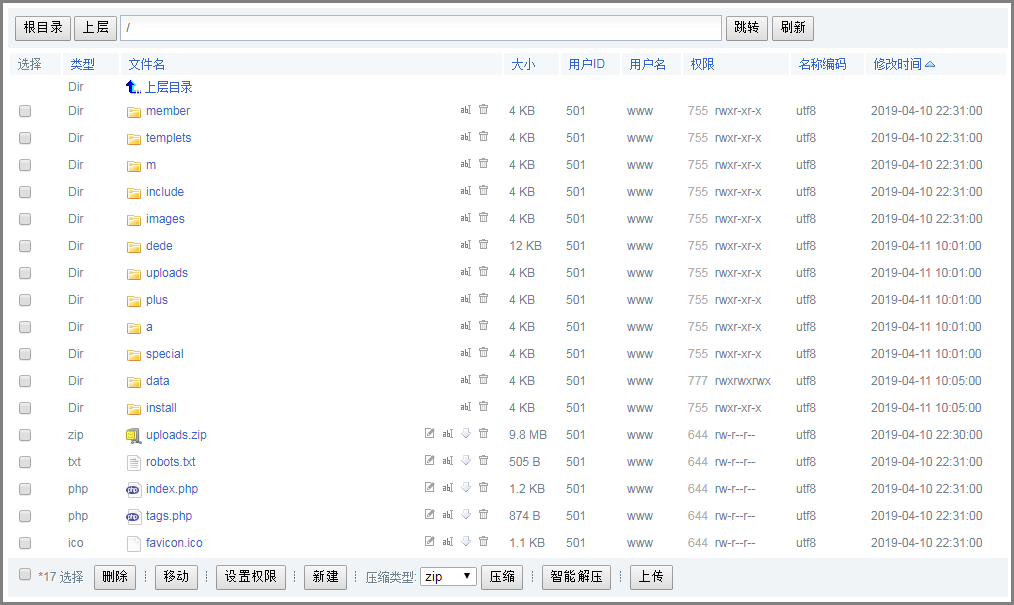This screenshot has width=1014, height=605.
Task: Open the templets folder link
Action: pos(168,138)
